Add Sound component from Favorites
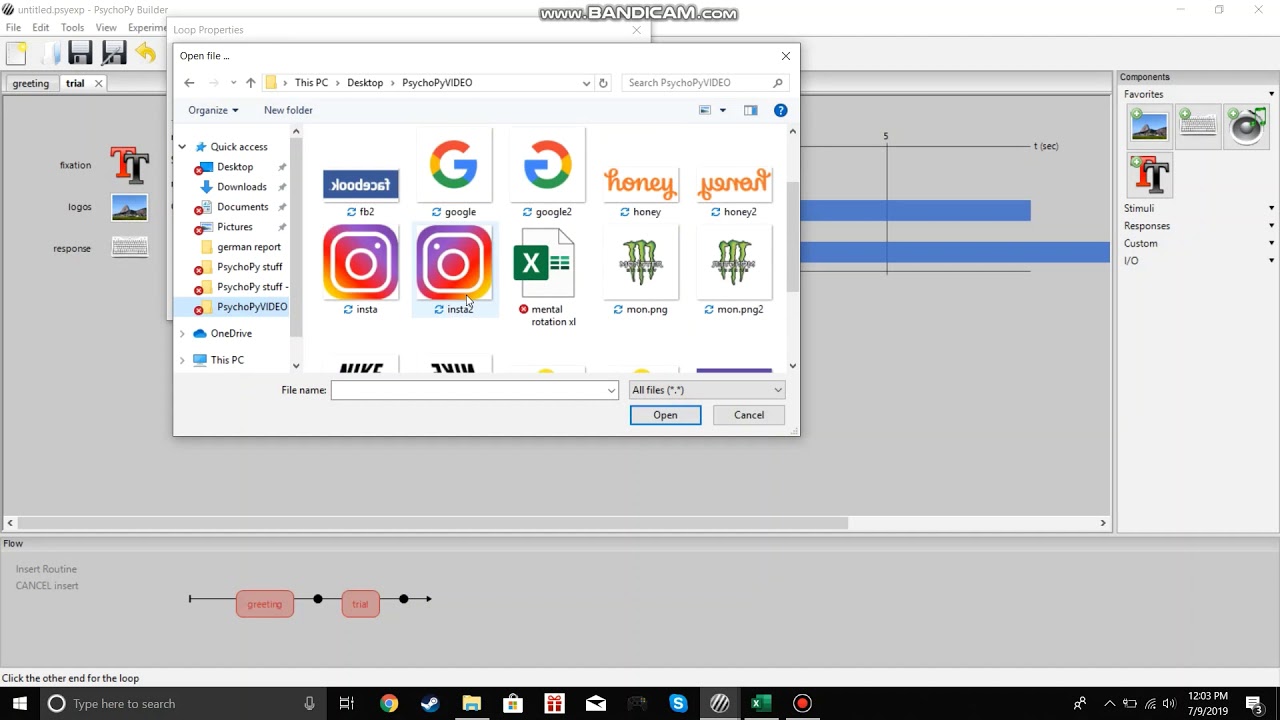Screen dimensions: 1280x720 click(1247, 126)
